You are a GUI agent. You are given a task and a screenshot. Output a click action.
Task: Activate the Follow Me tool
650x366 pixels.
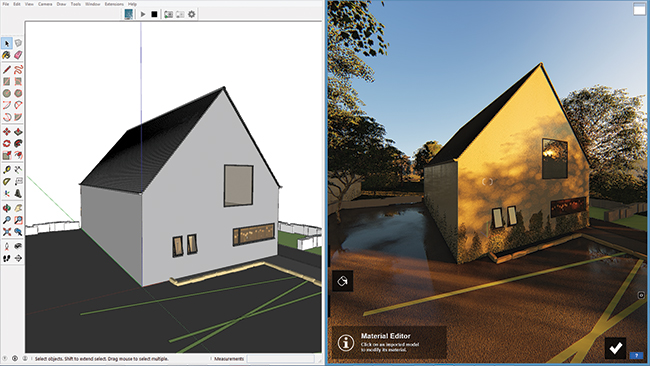tap(18, 143)
